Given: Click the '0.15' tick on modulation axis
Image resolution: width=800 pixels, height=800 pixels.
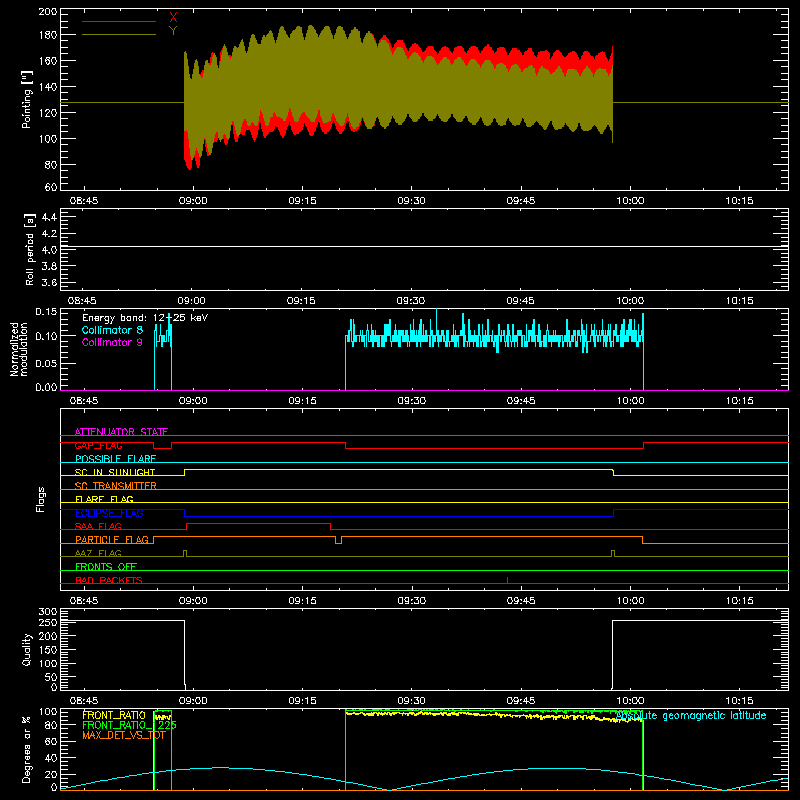Looking at the screenshot, I should click(x=46, y=311).
